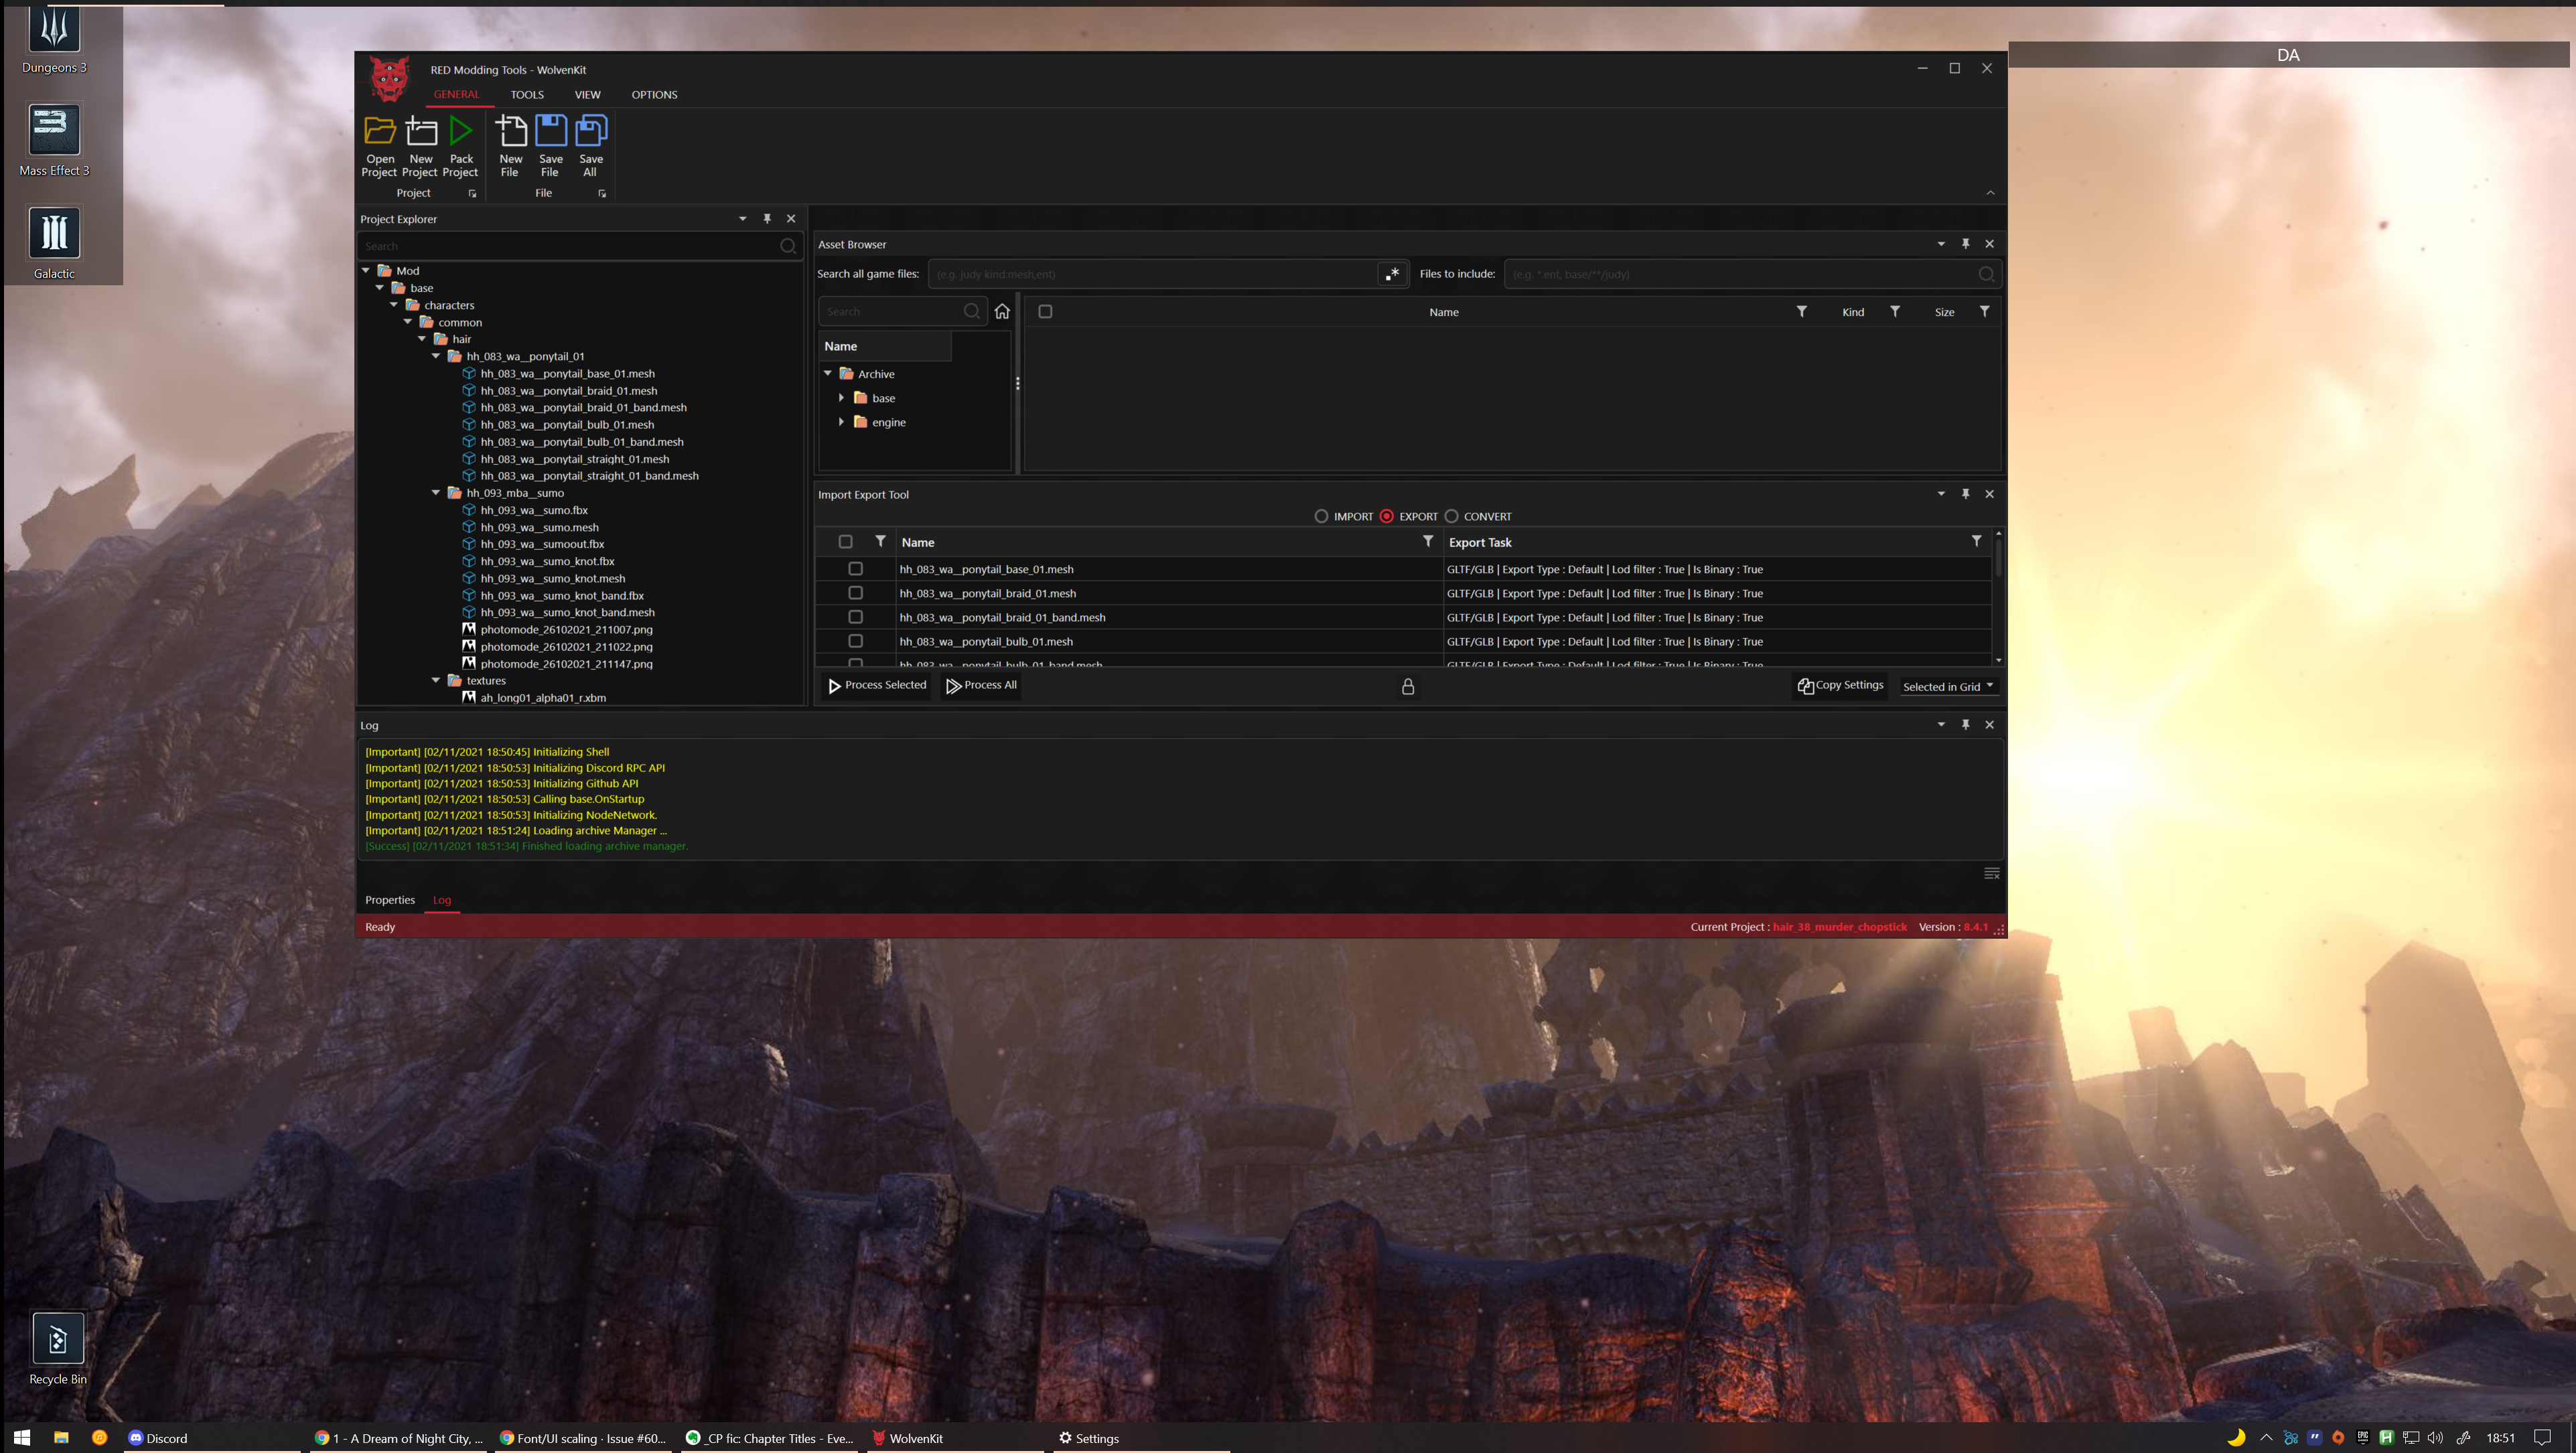Click the Pack Project green play icon
The height and width of the screenshot is (1453, 2576).
(x=461, y=131)
